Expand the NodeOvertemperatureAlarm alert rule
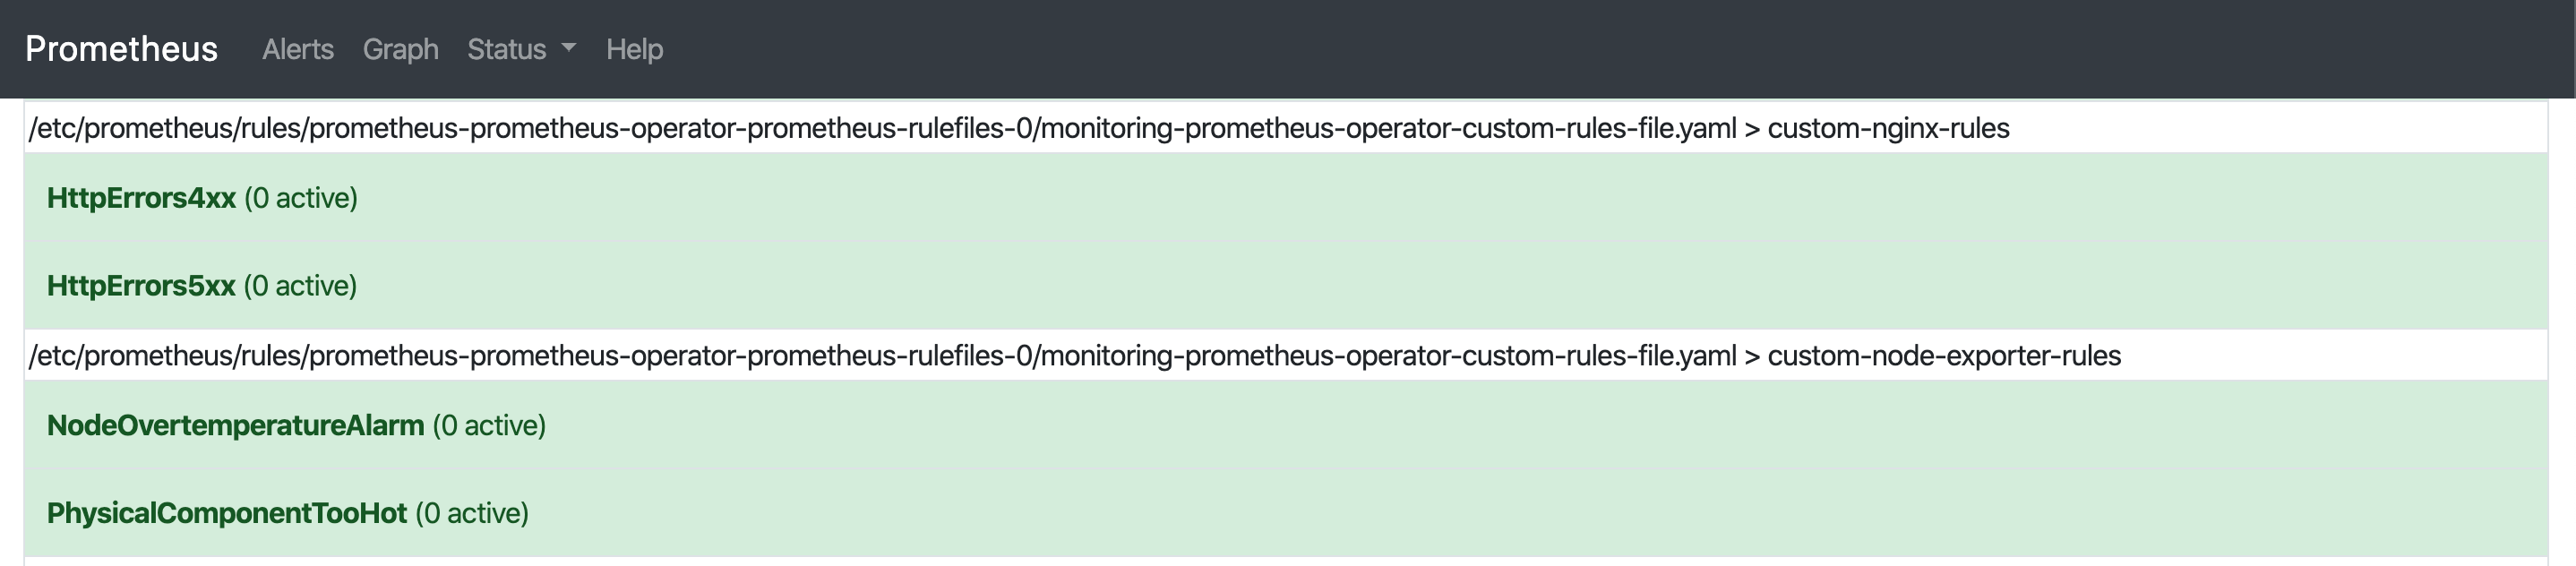2576x566 pixels. [236, 424]
